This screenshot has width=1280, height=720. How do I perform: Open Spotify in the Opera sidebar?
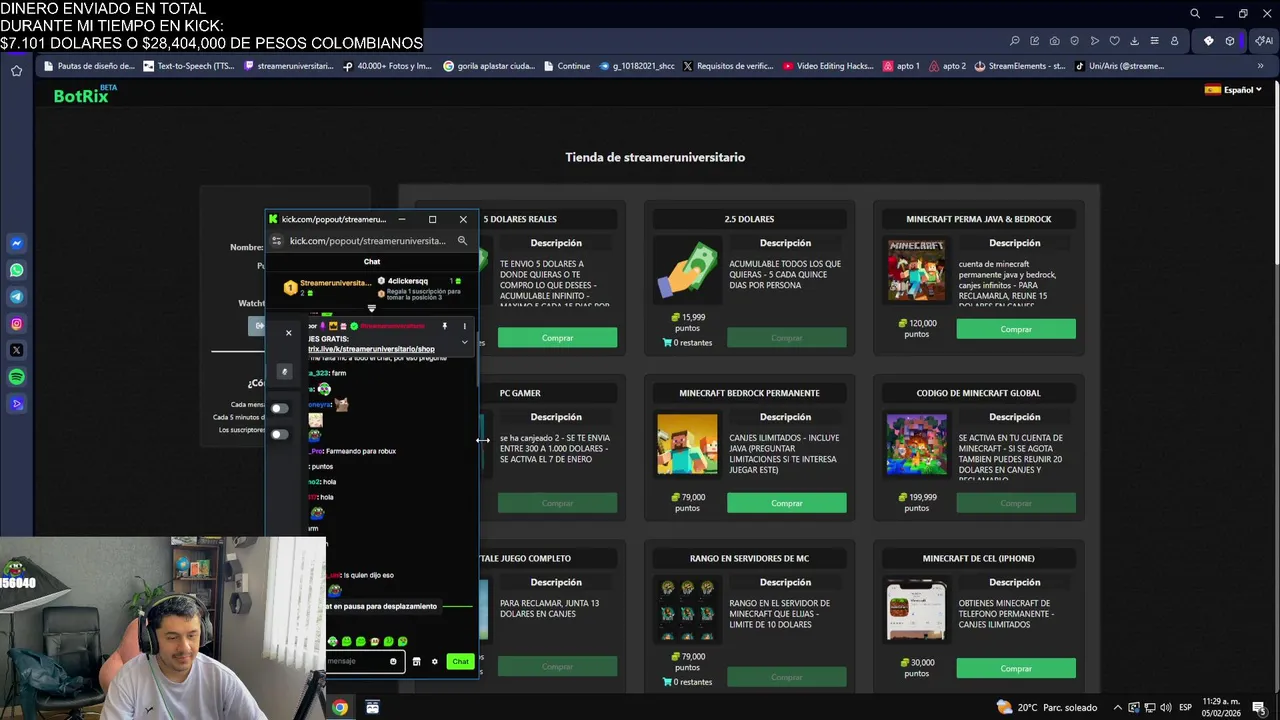pos(17,377)
